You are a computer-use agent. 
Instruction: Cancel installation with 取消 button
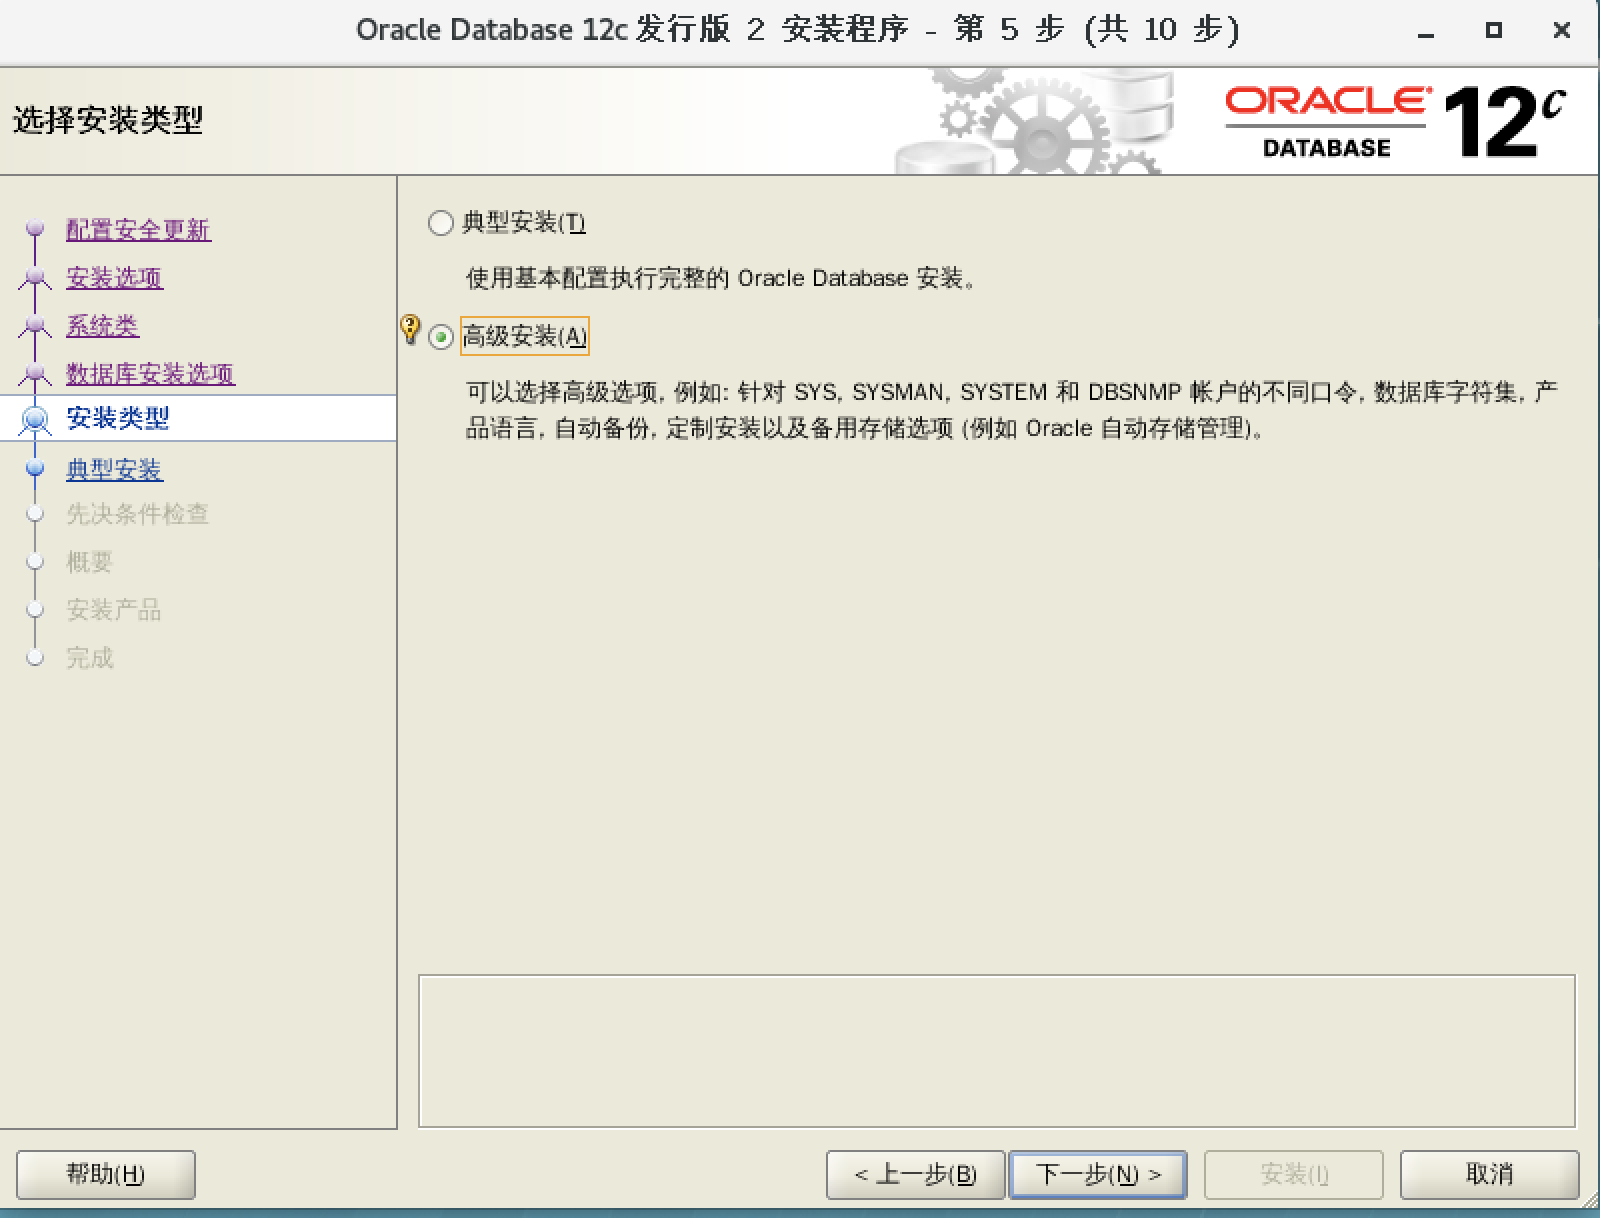[1489, 1174]
